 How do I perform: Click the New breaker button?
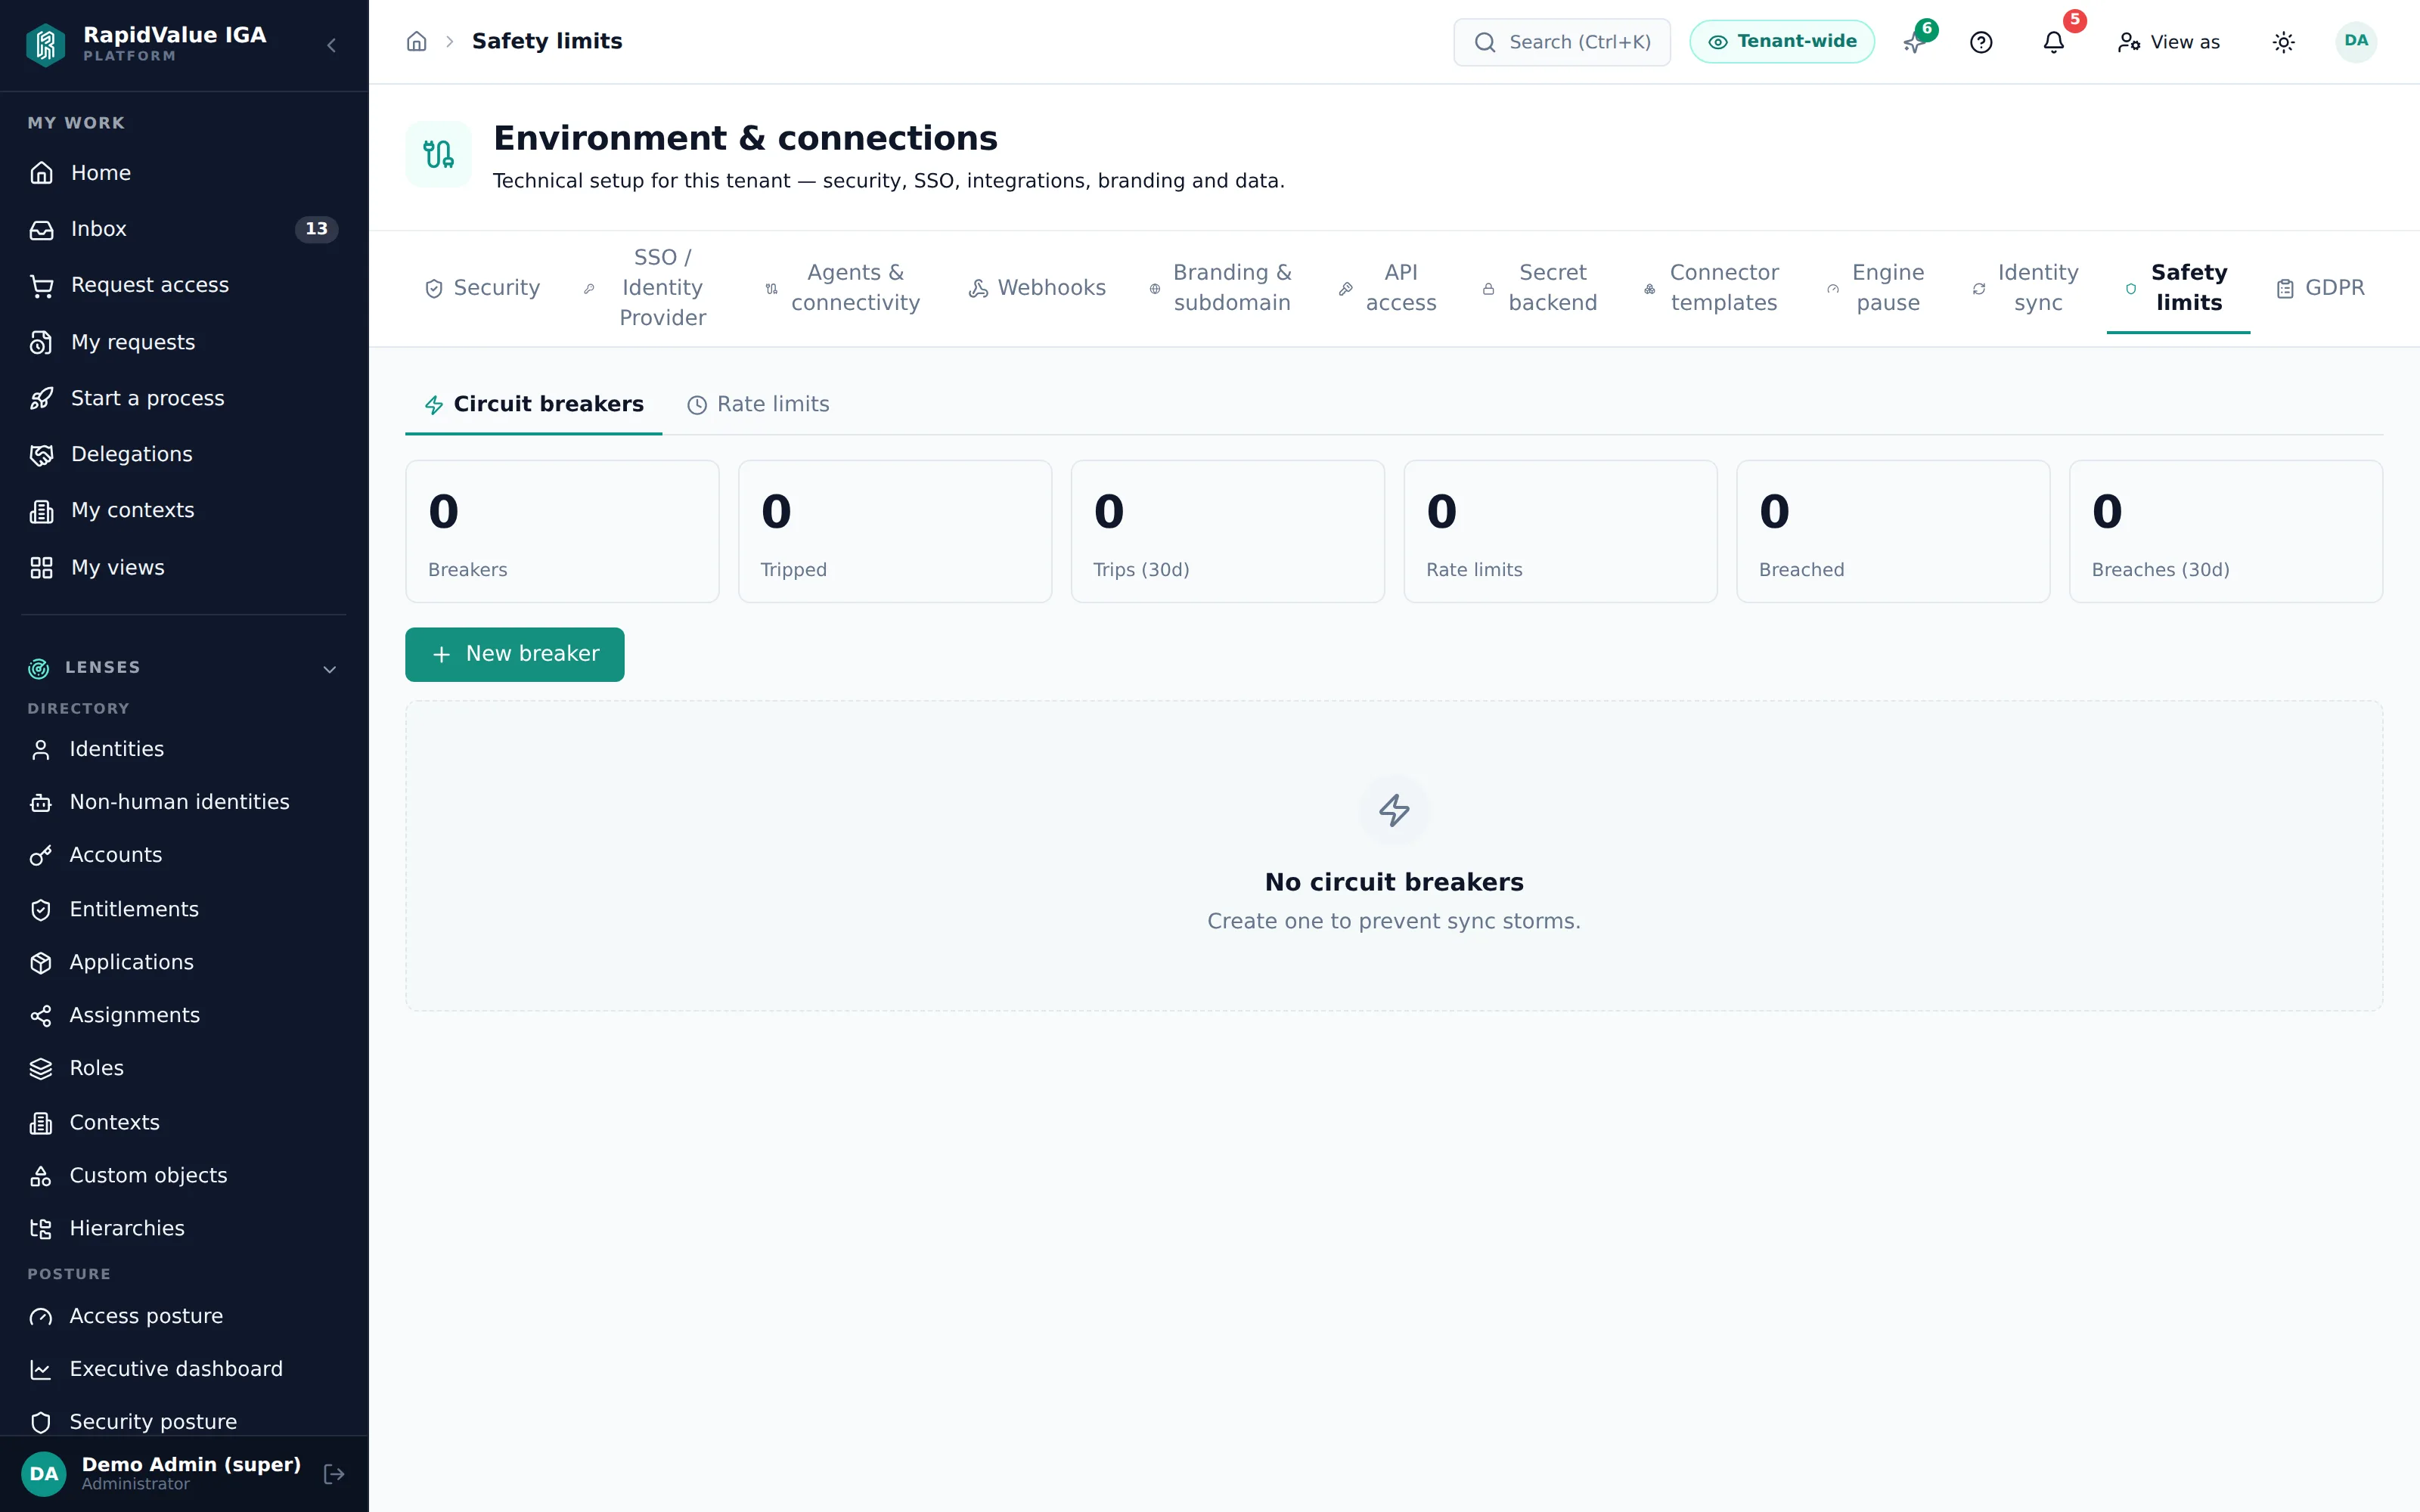click(514, 654)
